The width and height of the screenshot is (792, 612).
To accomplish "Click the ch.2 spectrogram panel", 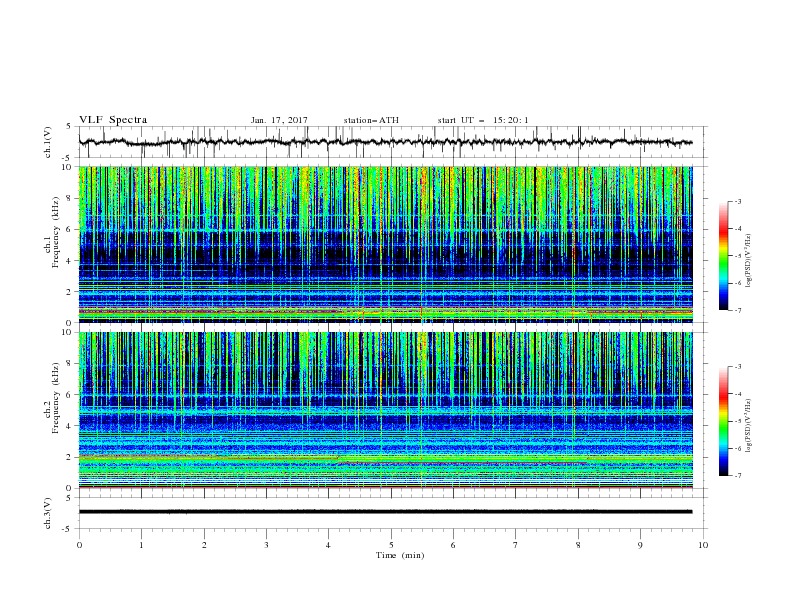I will click(385, 410).
